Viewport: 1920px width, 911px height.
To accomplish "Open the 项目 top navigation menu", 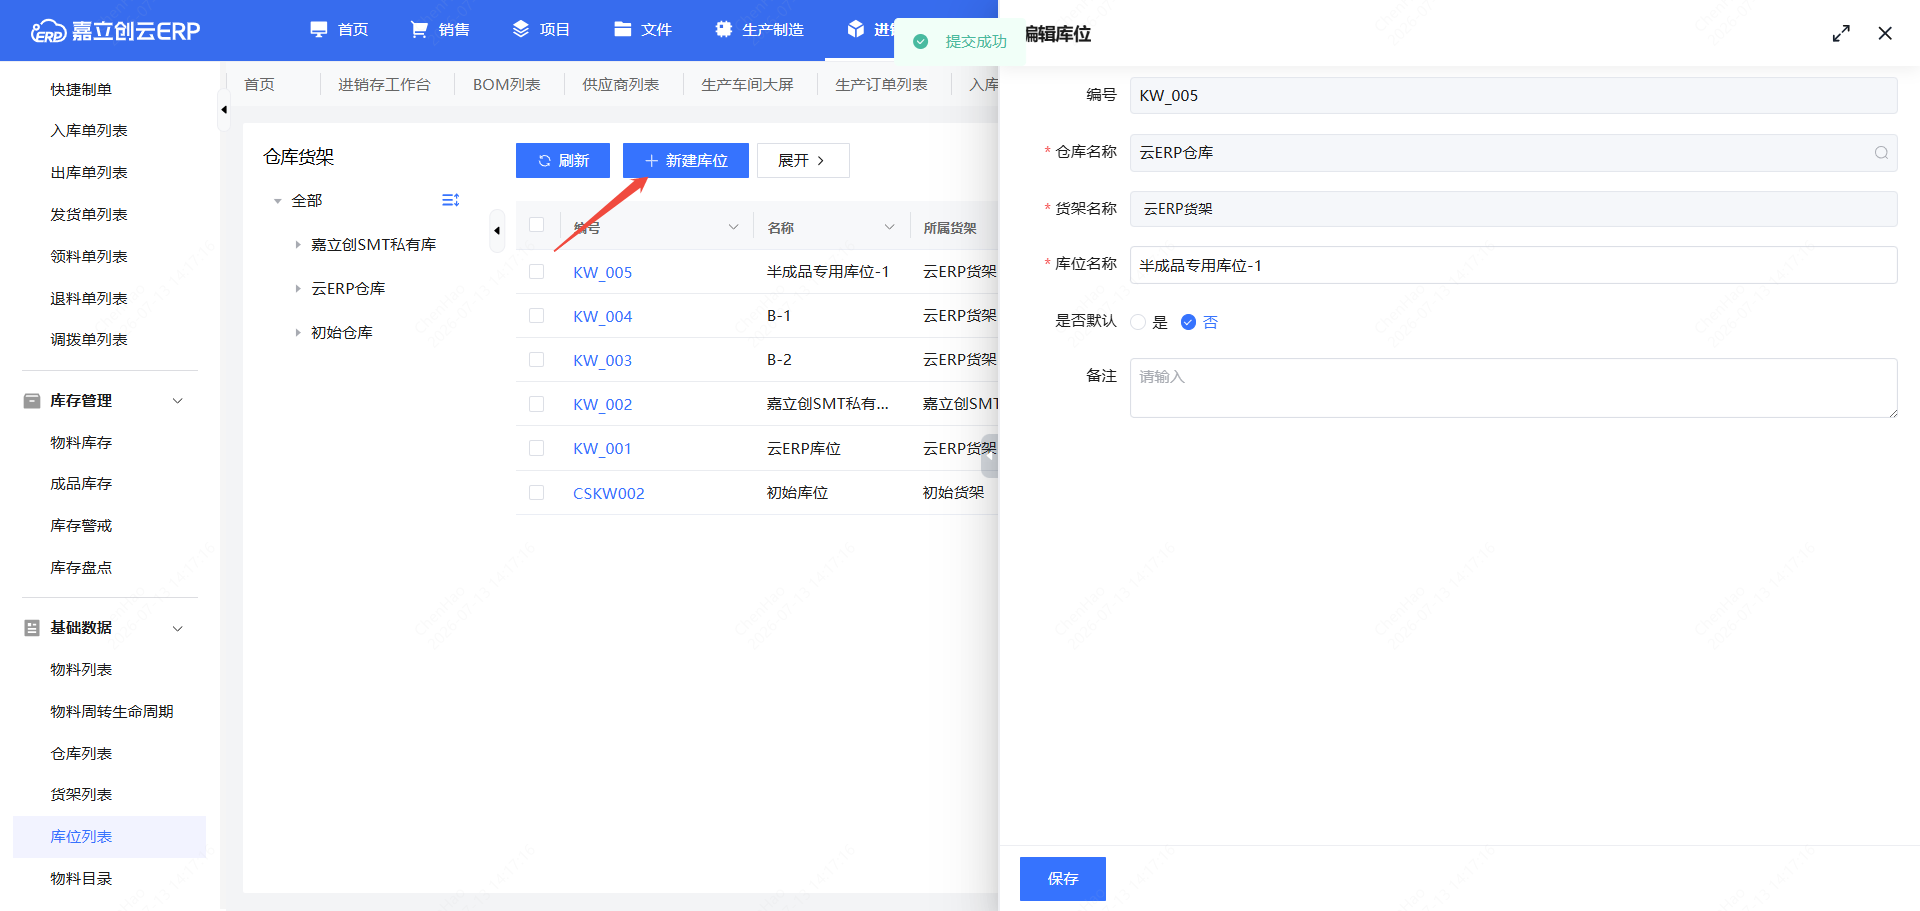I will pyautogui.click(x=541, y=30).
